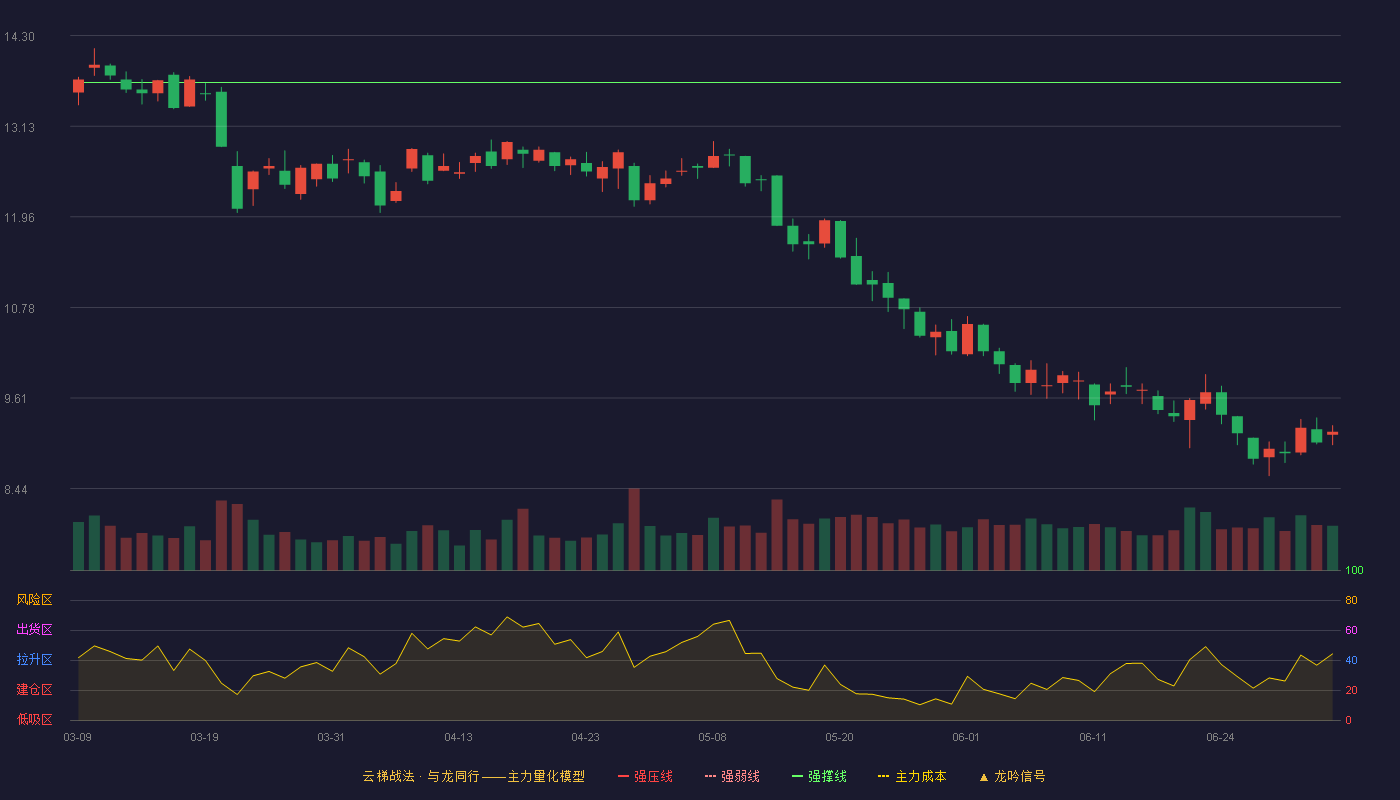This screenshot has height=800, width=1400.
Task: Toggle the 主力成本 legend item
Action: [x=912, y=776]
